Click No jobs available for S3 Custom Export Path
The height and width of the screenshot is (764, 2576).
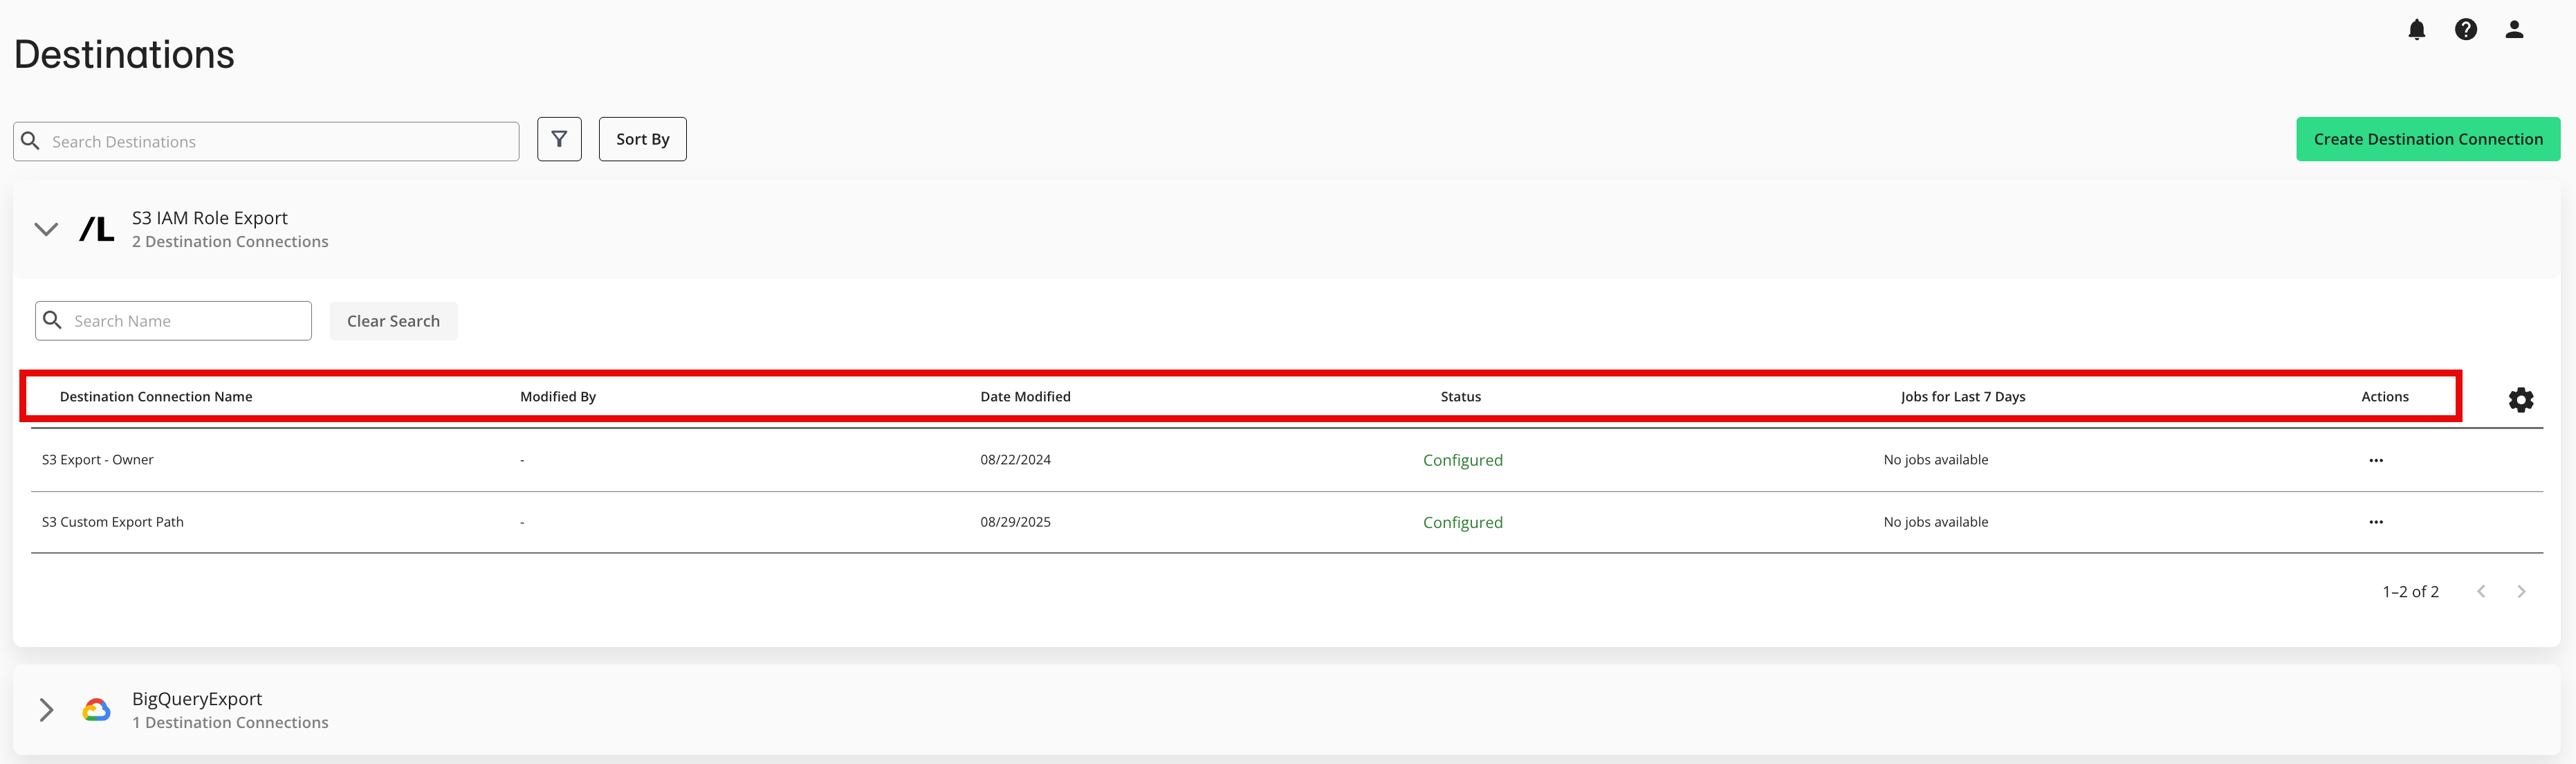click(x=1936, y=522)
